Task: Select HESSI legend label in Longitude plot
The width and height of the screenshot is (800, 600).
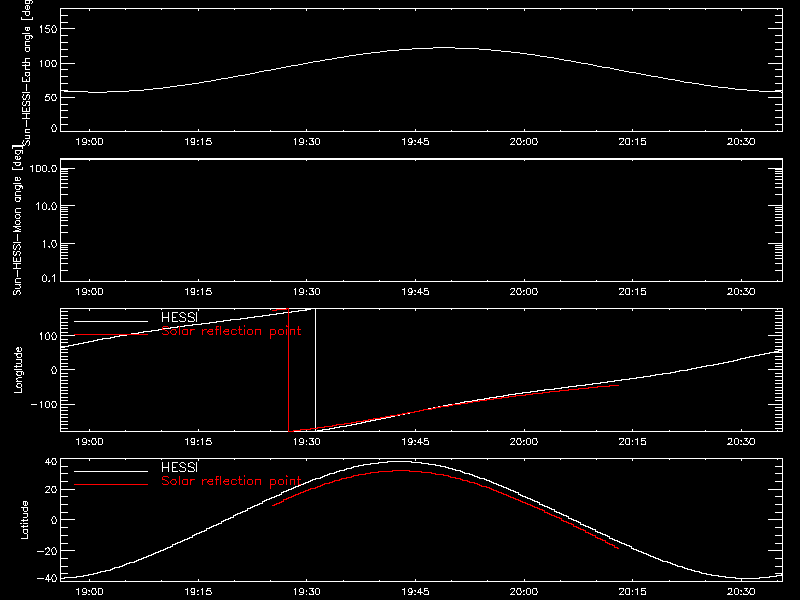Action: 179,317
